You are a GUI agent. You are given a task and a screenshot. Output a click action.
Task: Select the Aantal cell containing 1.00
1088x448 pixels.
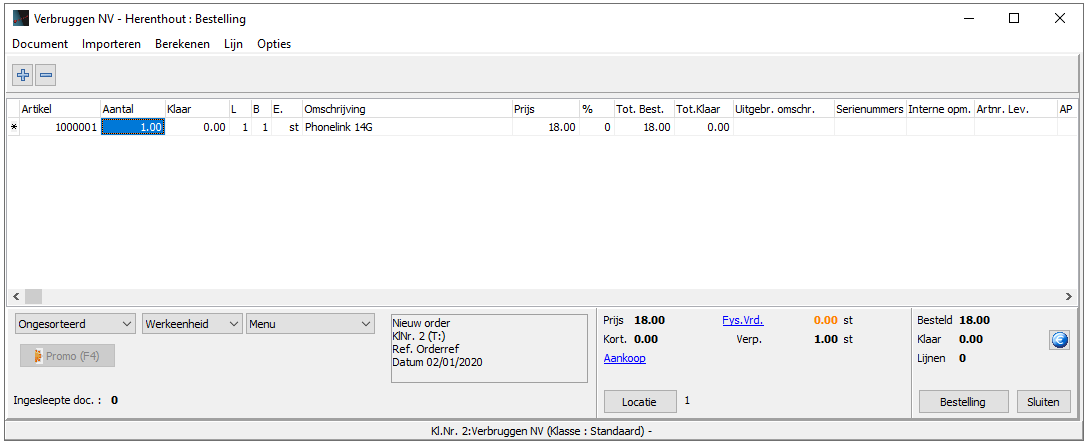tap(133, 127)
